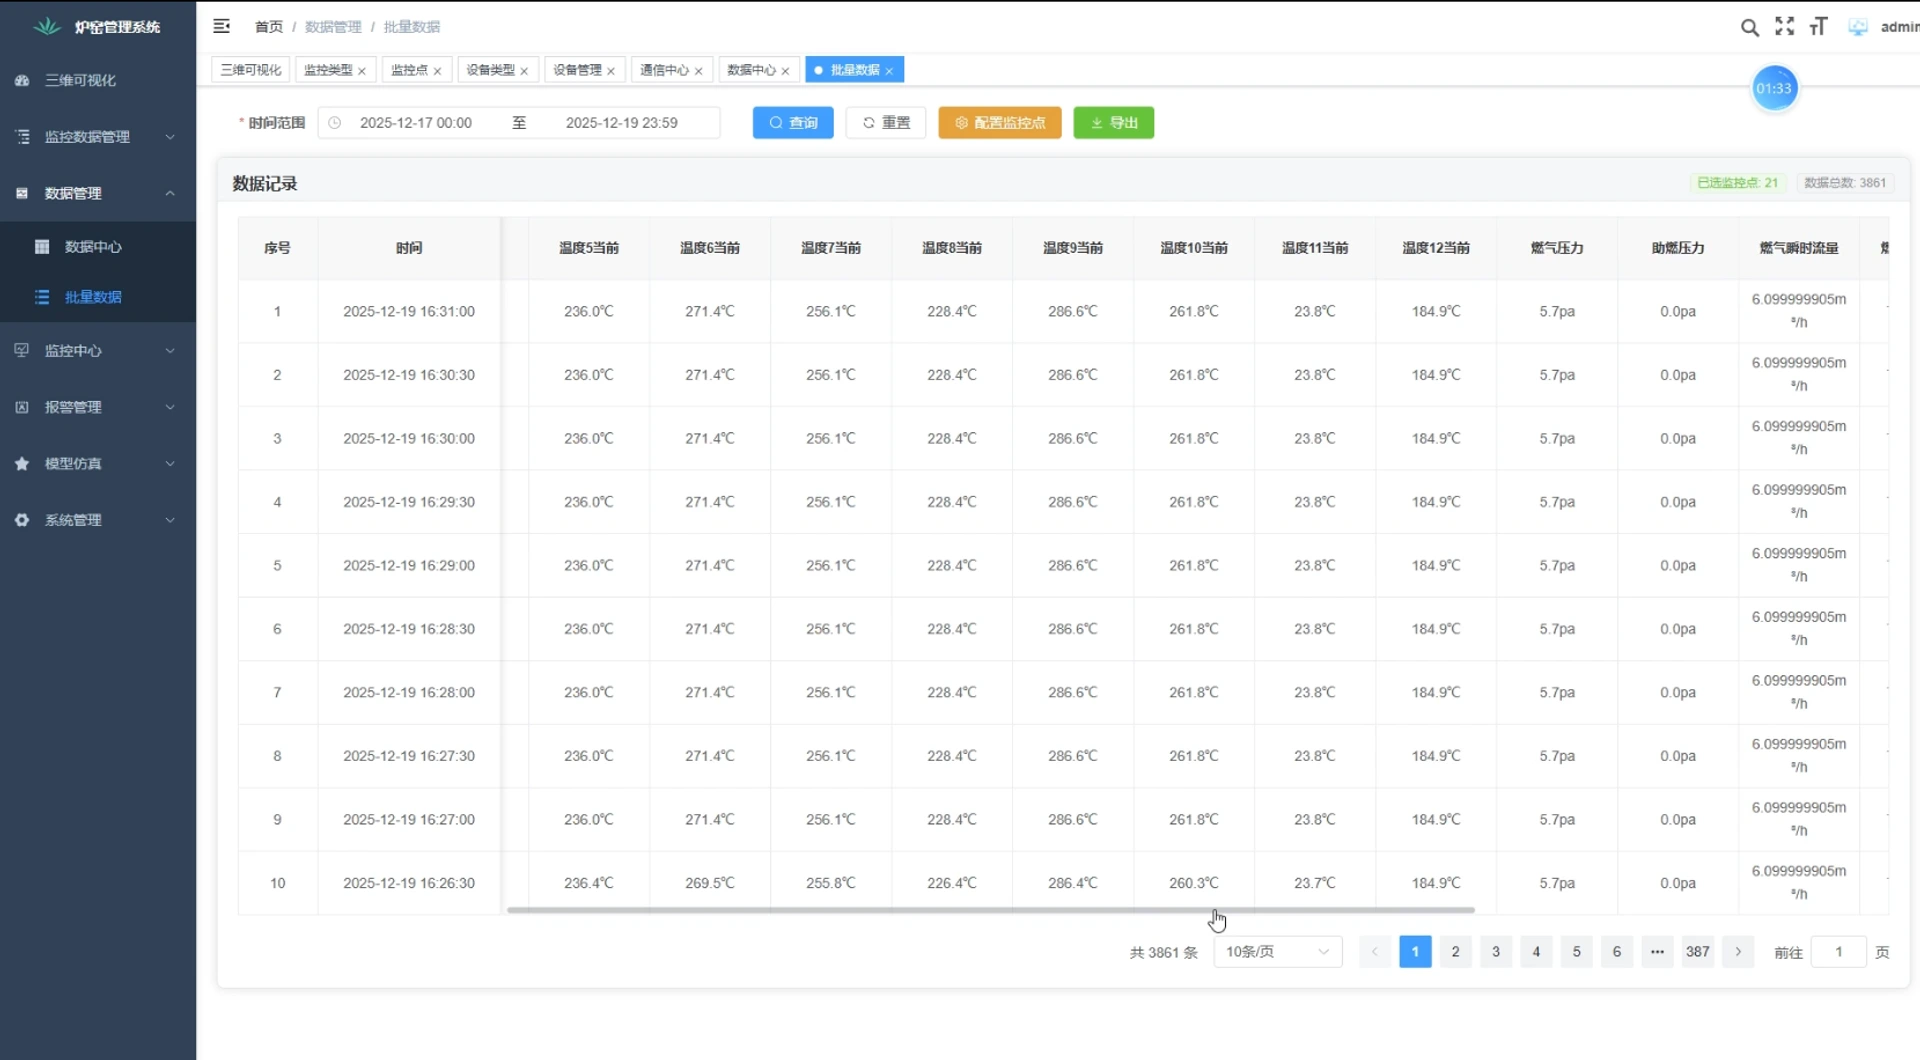Click the round timer badge

(1774, 88)
